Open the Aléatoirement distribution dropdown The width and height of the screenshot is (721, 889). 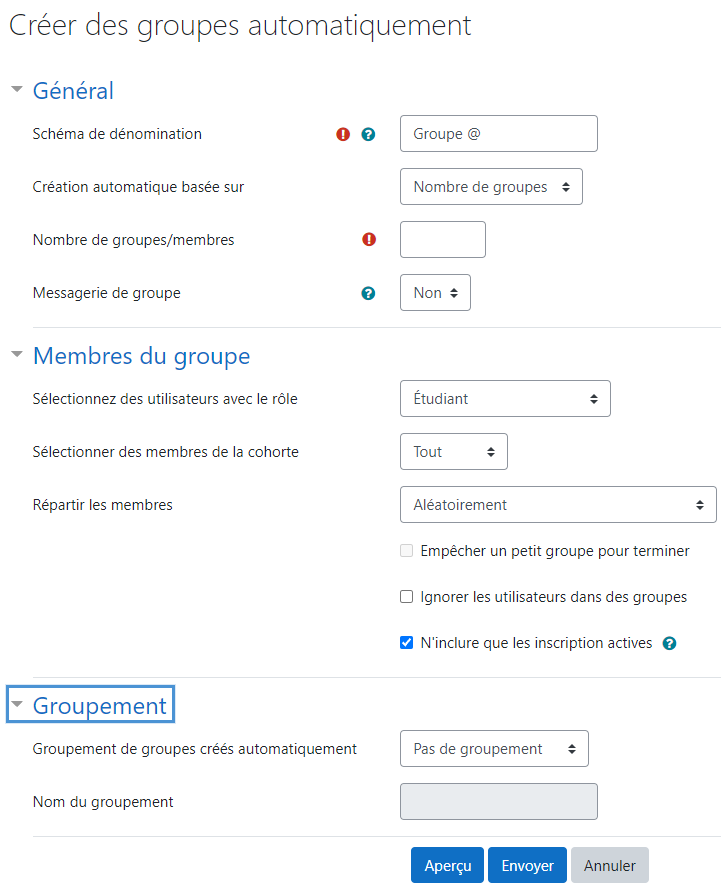558,505
